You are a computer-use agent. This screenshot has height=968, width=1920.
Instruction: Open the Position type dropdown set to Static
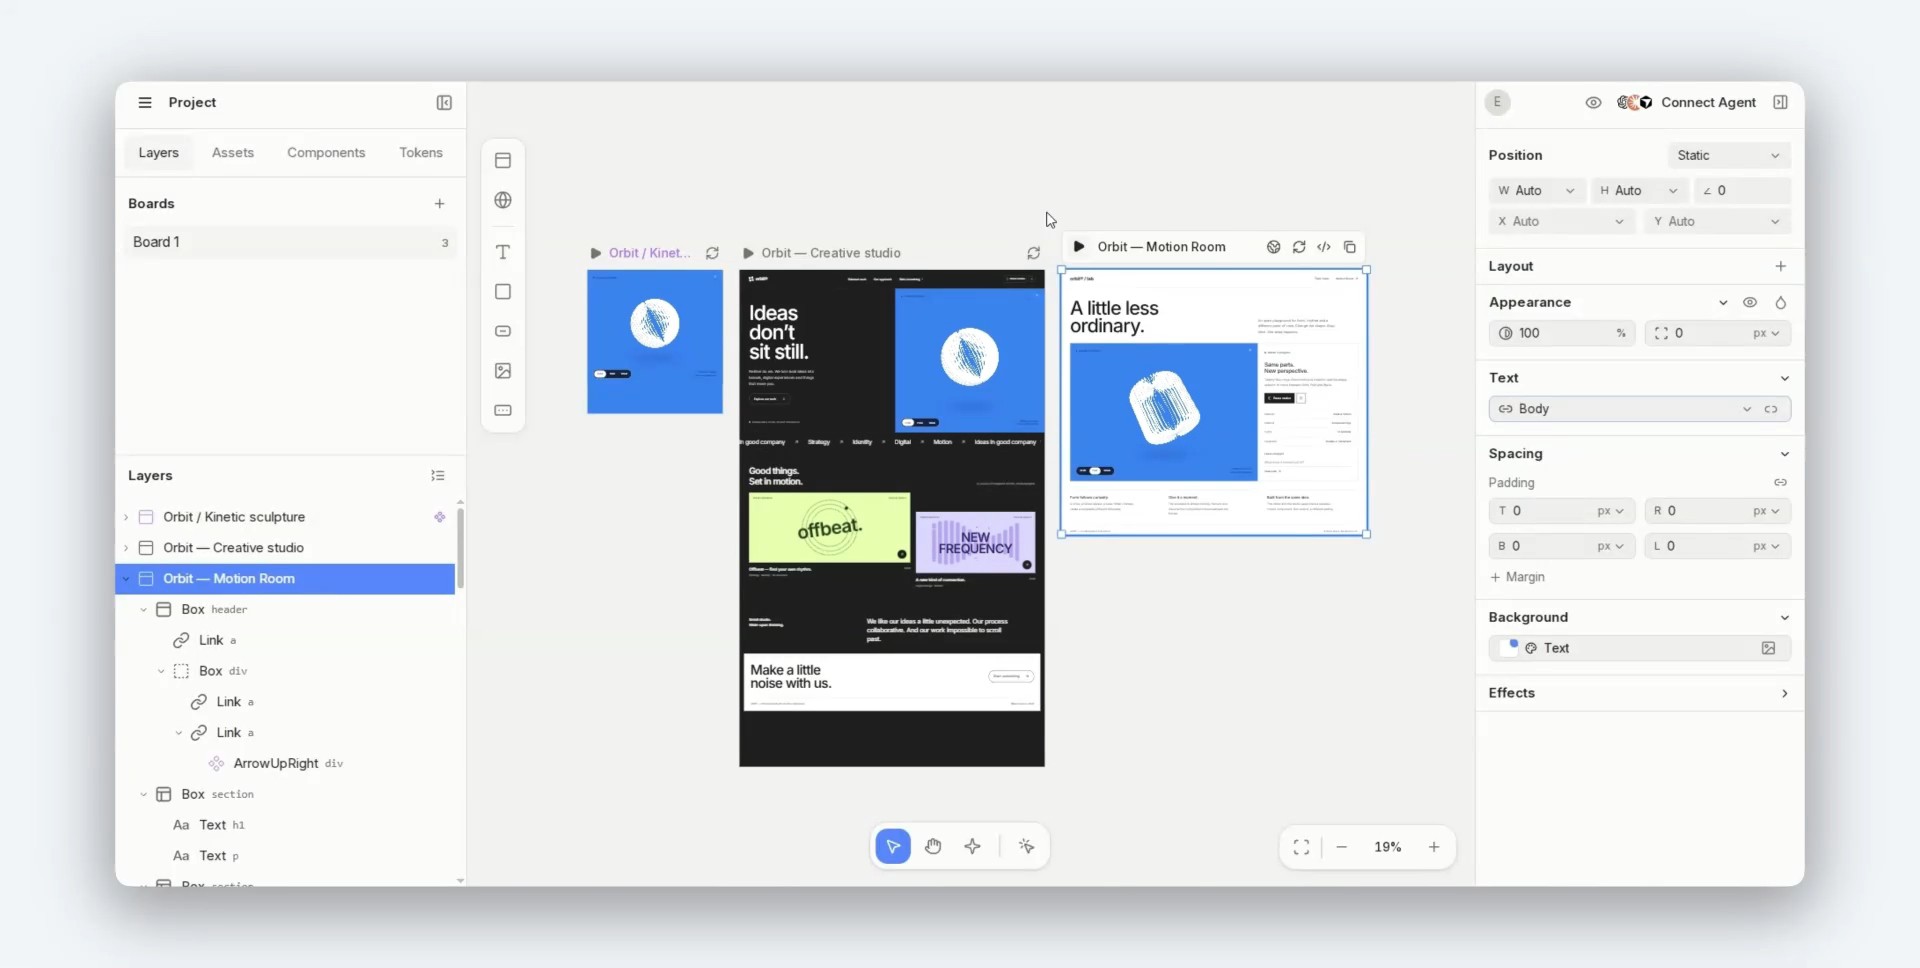pos(1729,156)
